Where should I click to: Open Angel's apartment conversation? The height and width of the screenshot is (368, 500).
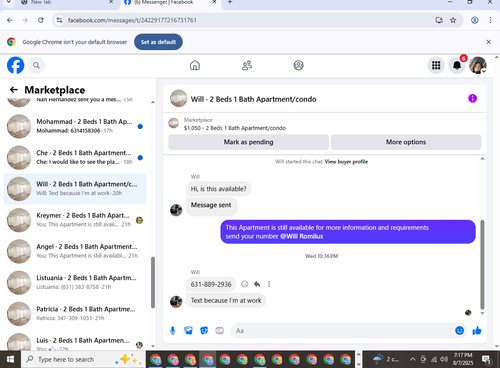point(75,251)
